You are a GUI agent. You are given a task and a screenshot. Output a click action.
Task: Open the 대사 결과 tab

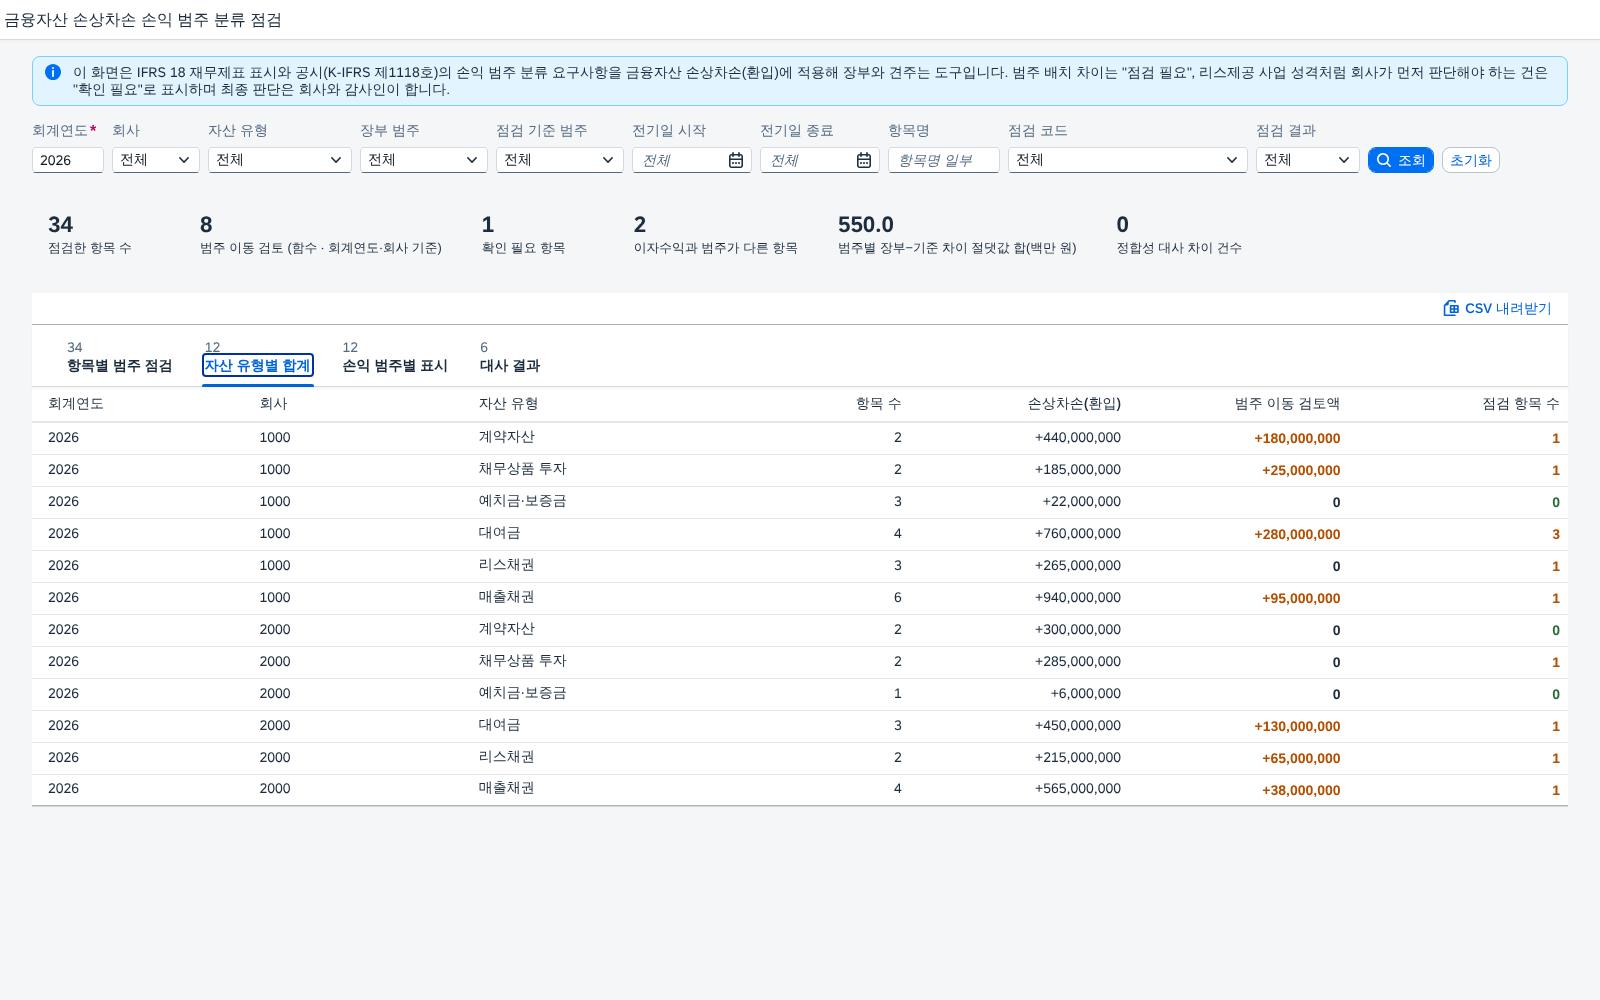[510, 358]
